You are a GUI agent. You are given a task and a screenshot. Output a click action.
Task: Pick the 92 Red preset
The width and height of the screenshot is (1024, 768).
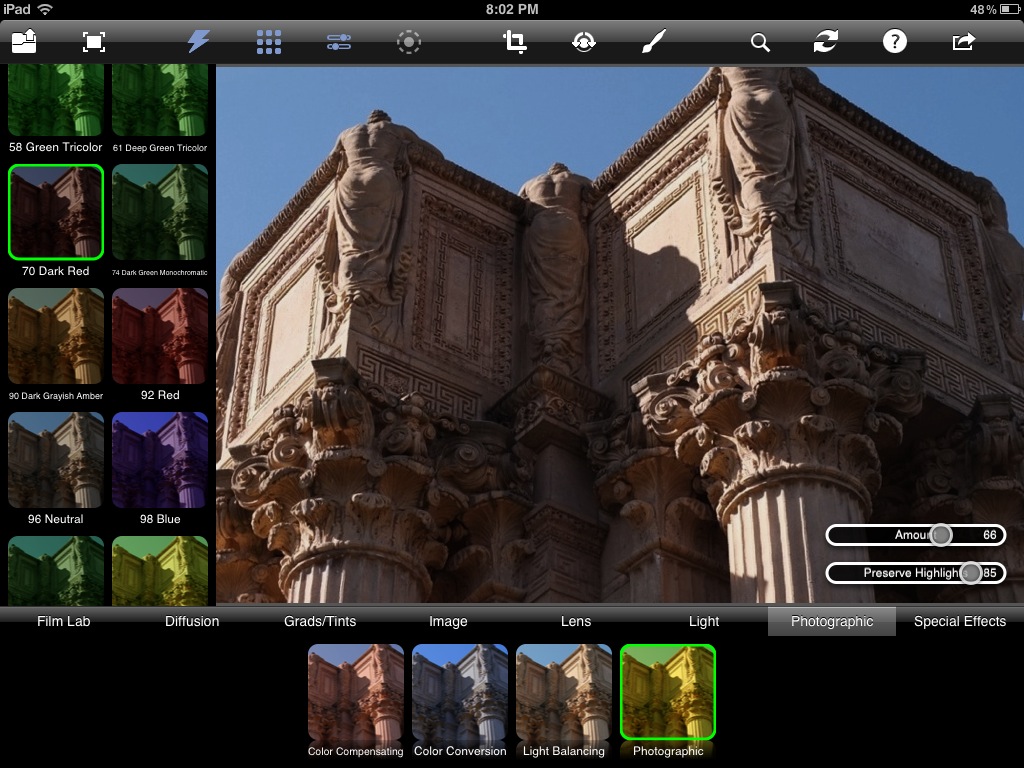point(160,336)
